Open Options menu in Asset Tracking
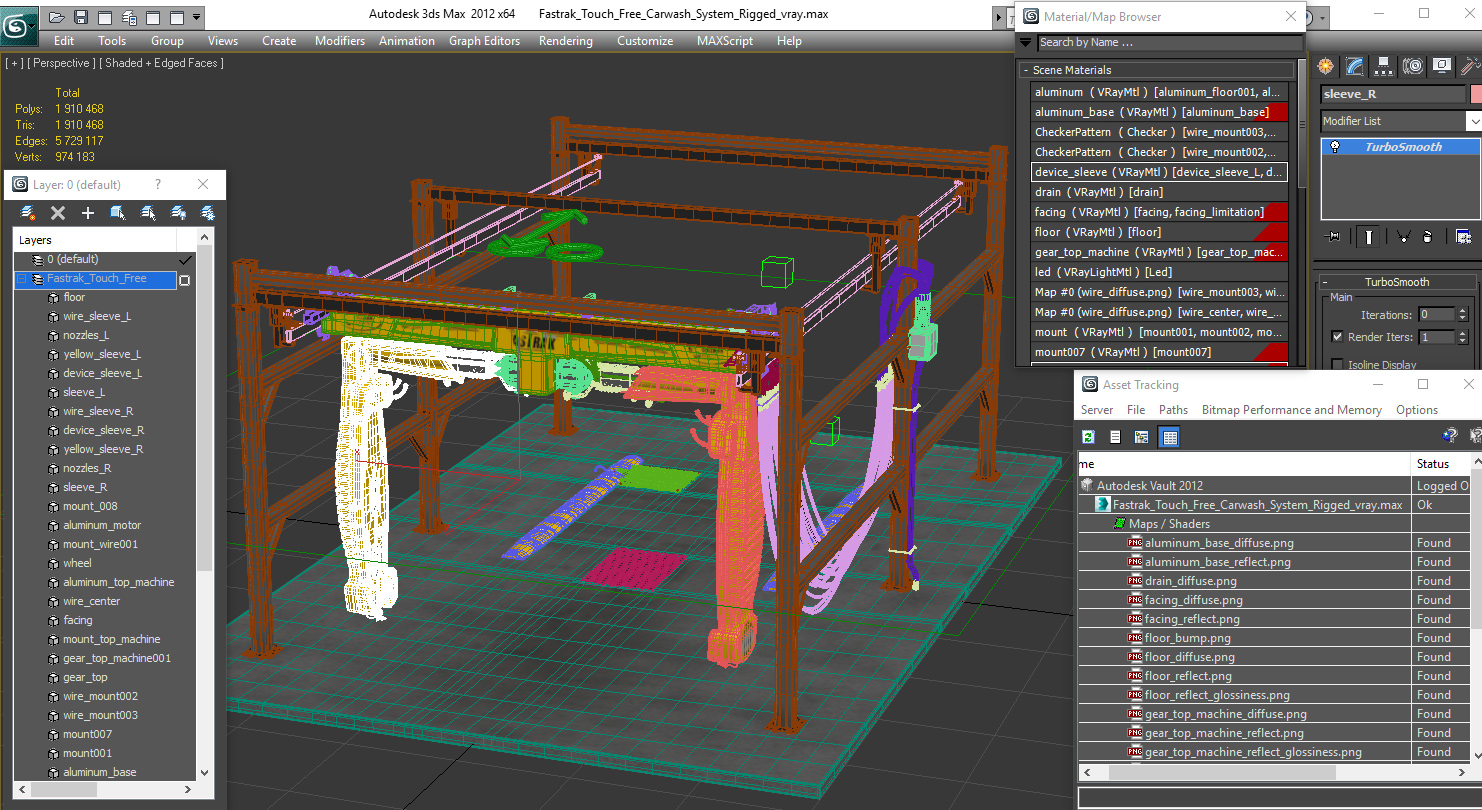Image resolution: width=1482 pixels, height=810 pixels. [1417, 410]
